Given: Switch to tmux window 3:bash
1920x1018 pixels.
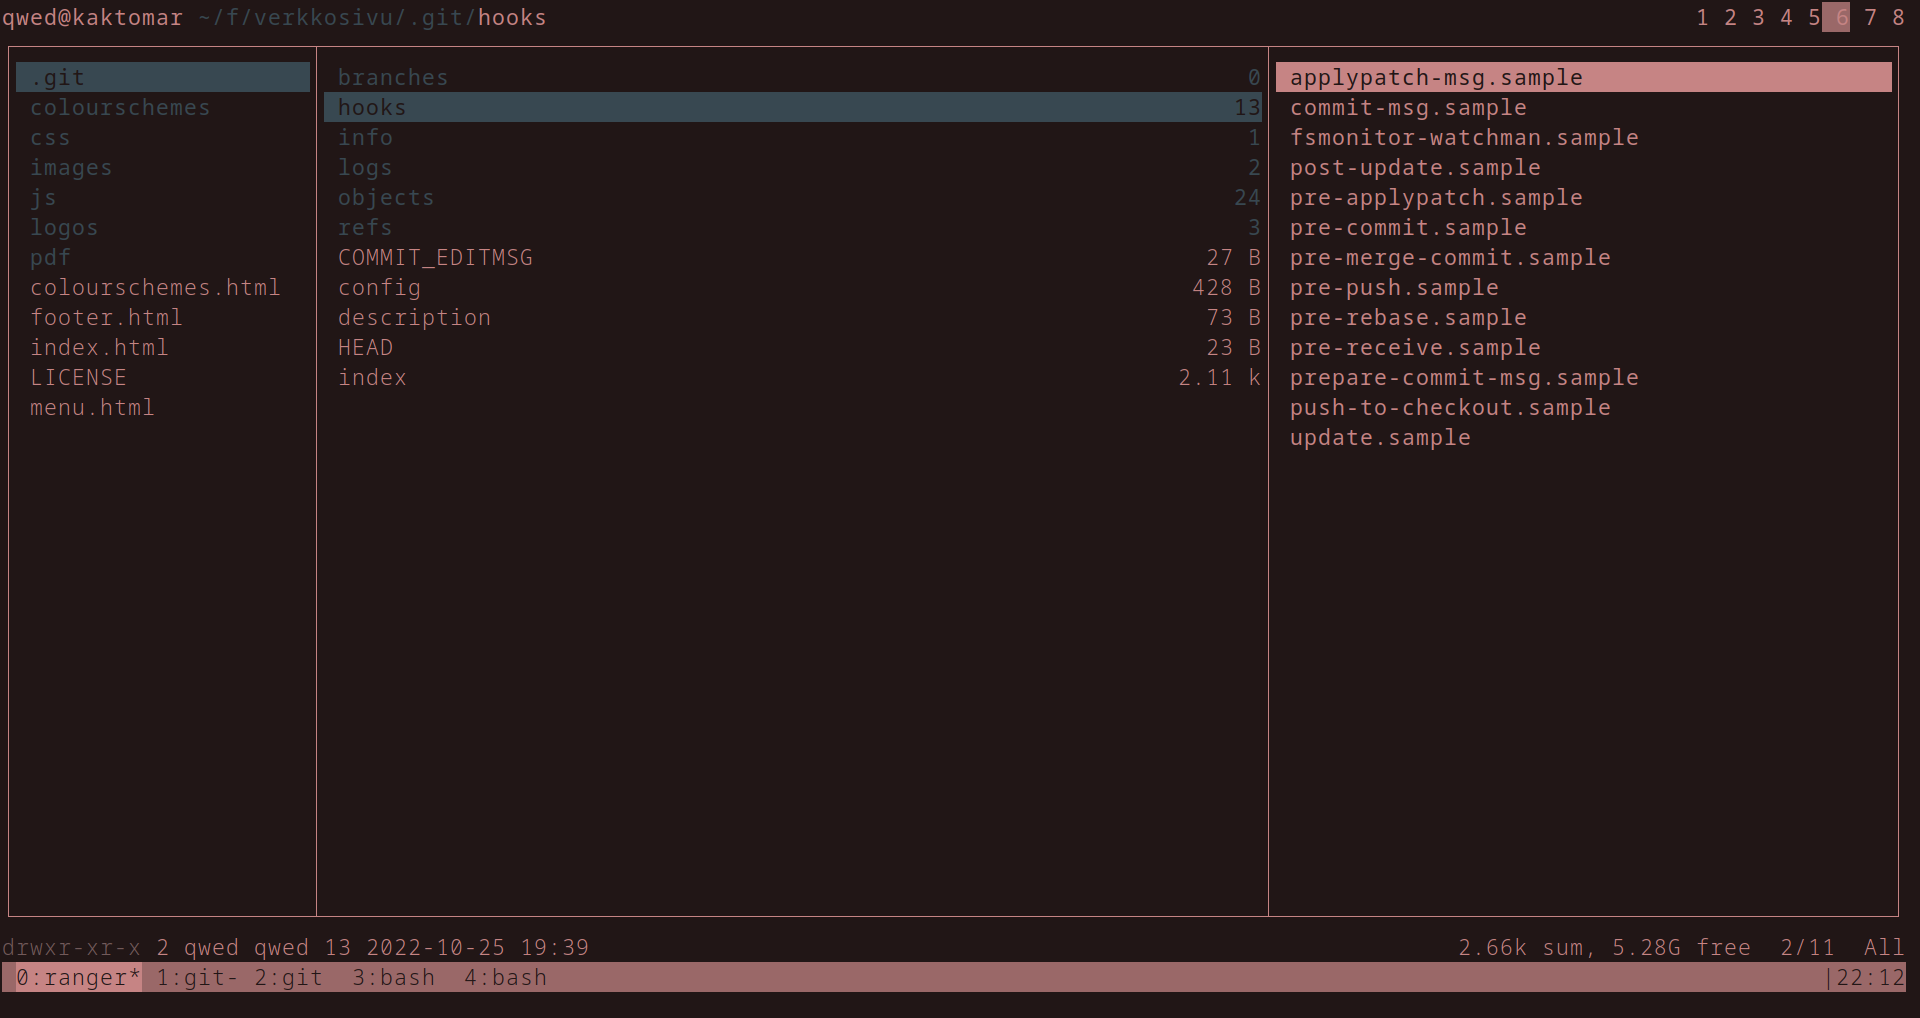Looking at the screenshot, I should tap(393, 978).
